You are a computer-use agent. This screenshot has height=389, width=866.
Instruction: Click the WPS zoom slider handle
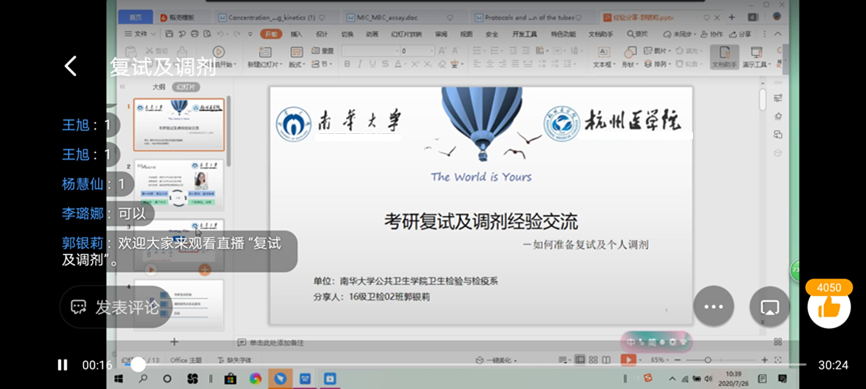707,360
